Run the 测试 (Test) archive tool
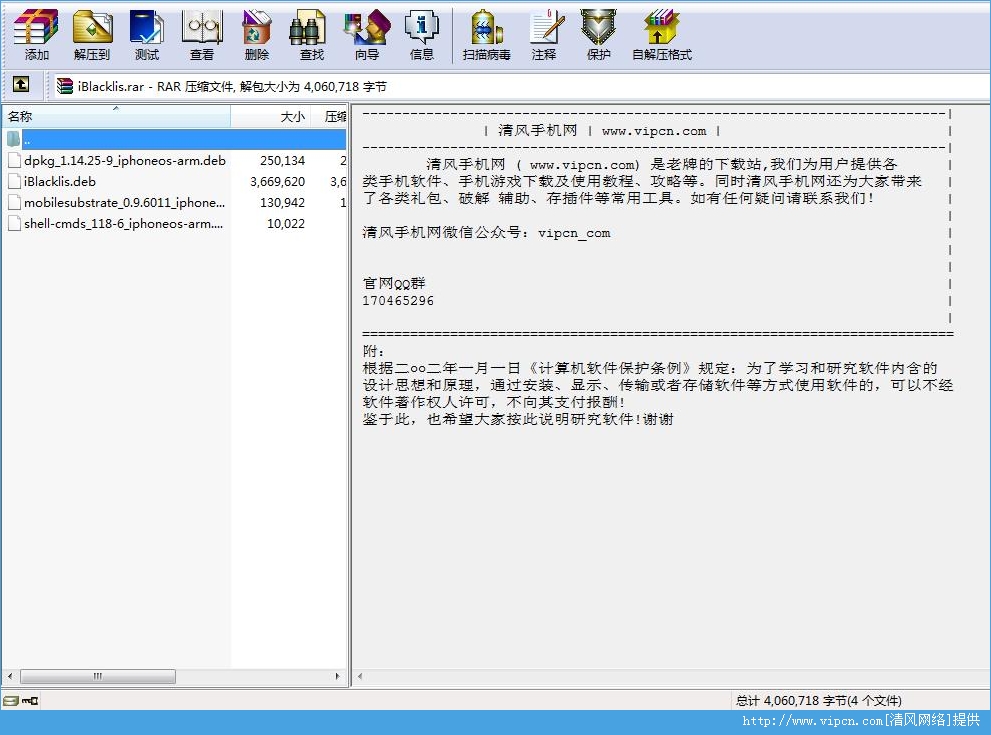 (x=147, y=34)
